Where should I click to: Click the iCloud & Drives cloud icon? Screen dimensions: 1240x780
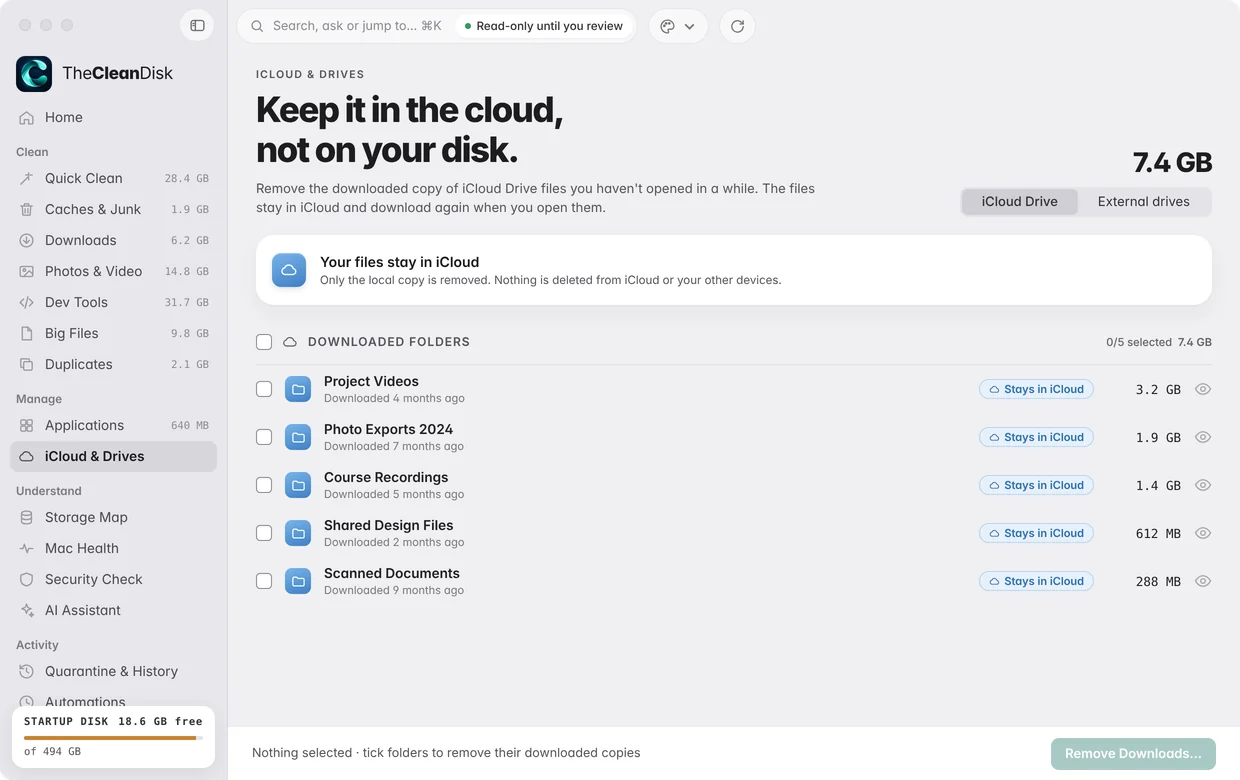pyautogui.click(x=27, y=456)
